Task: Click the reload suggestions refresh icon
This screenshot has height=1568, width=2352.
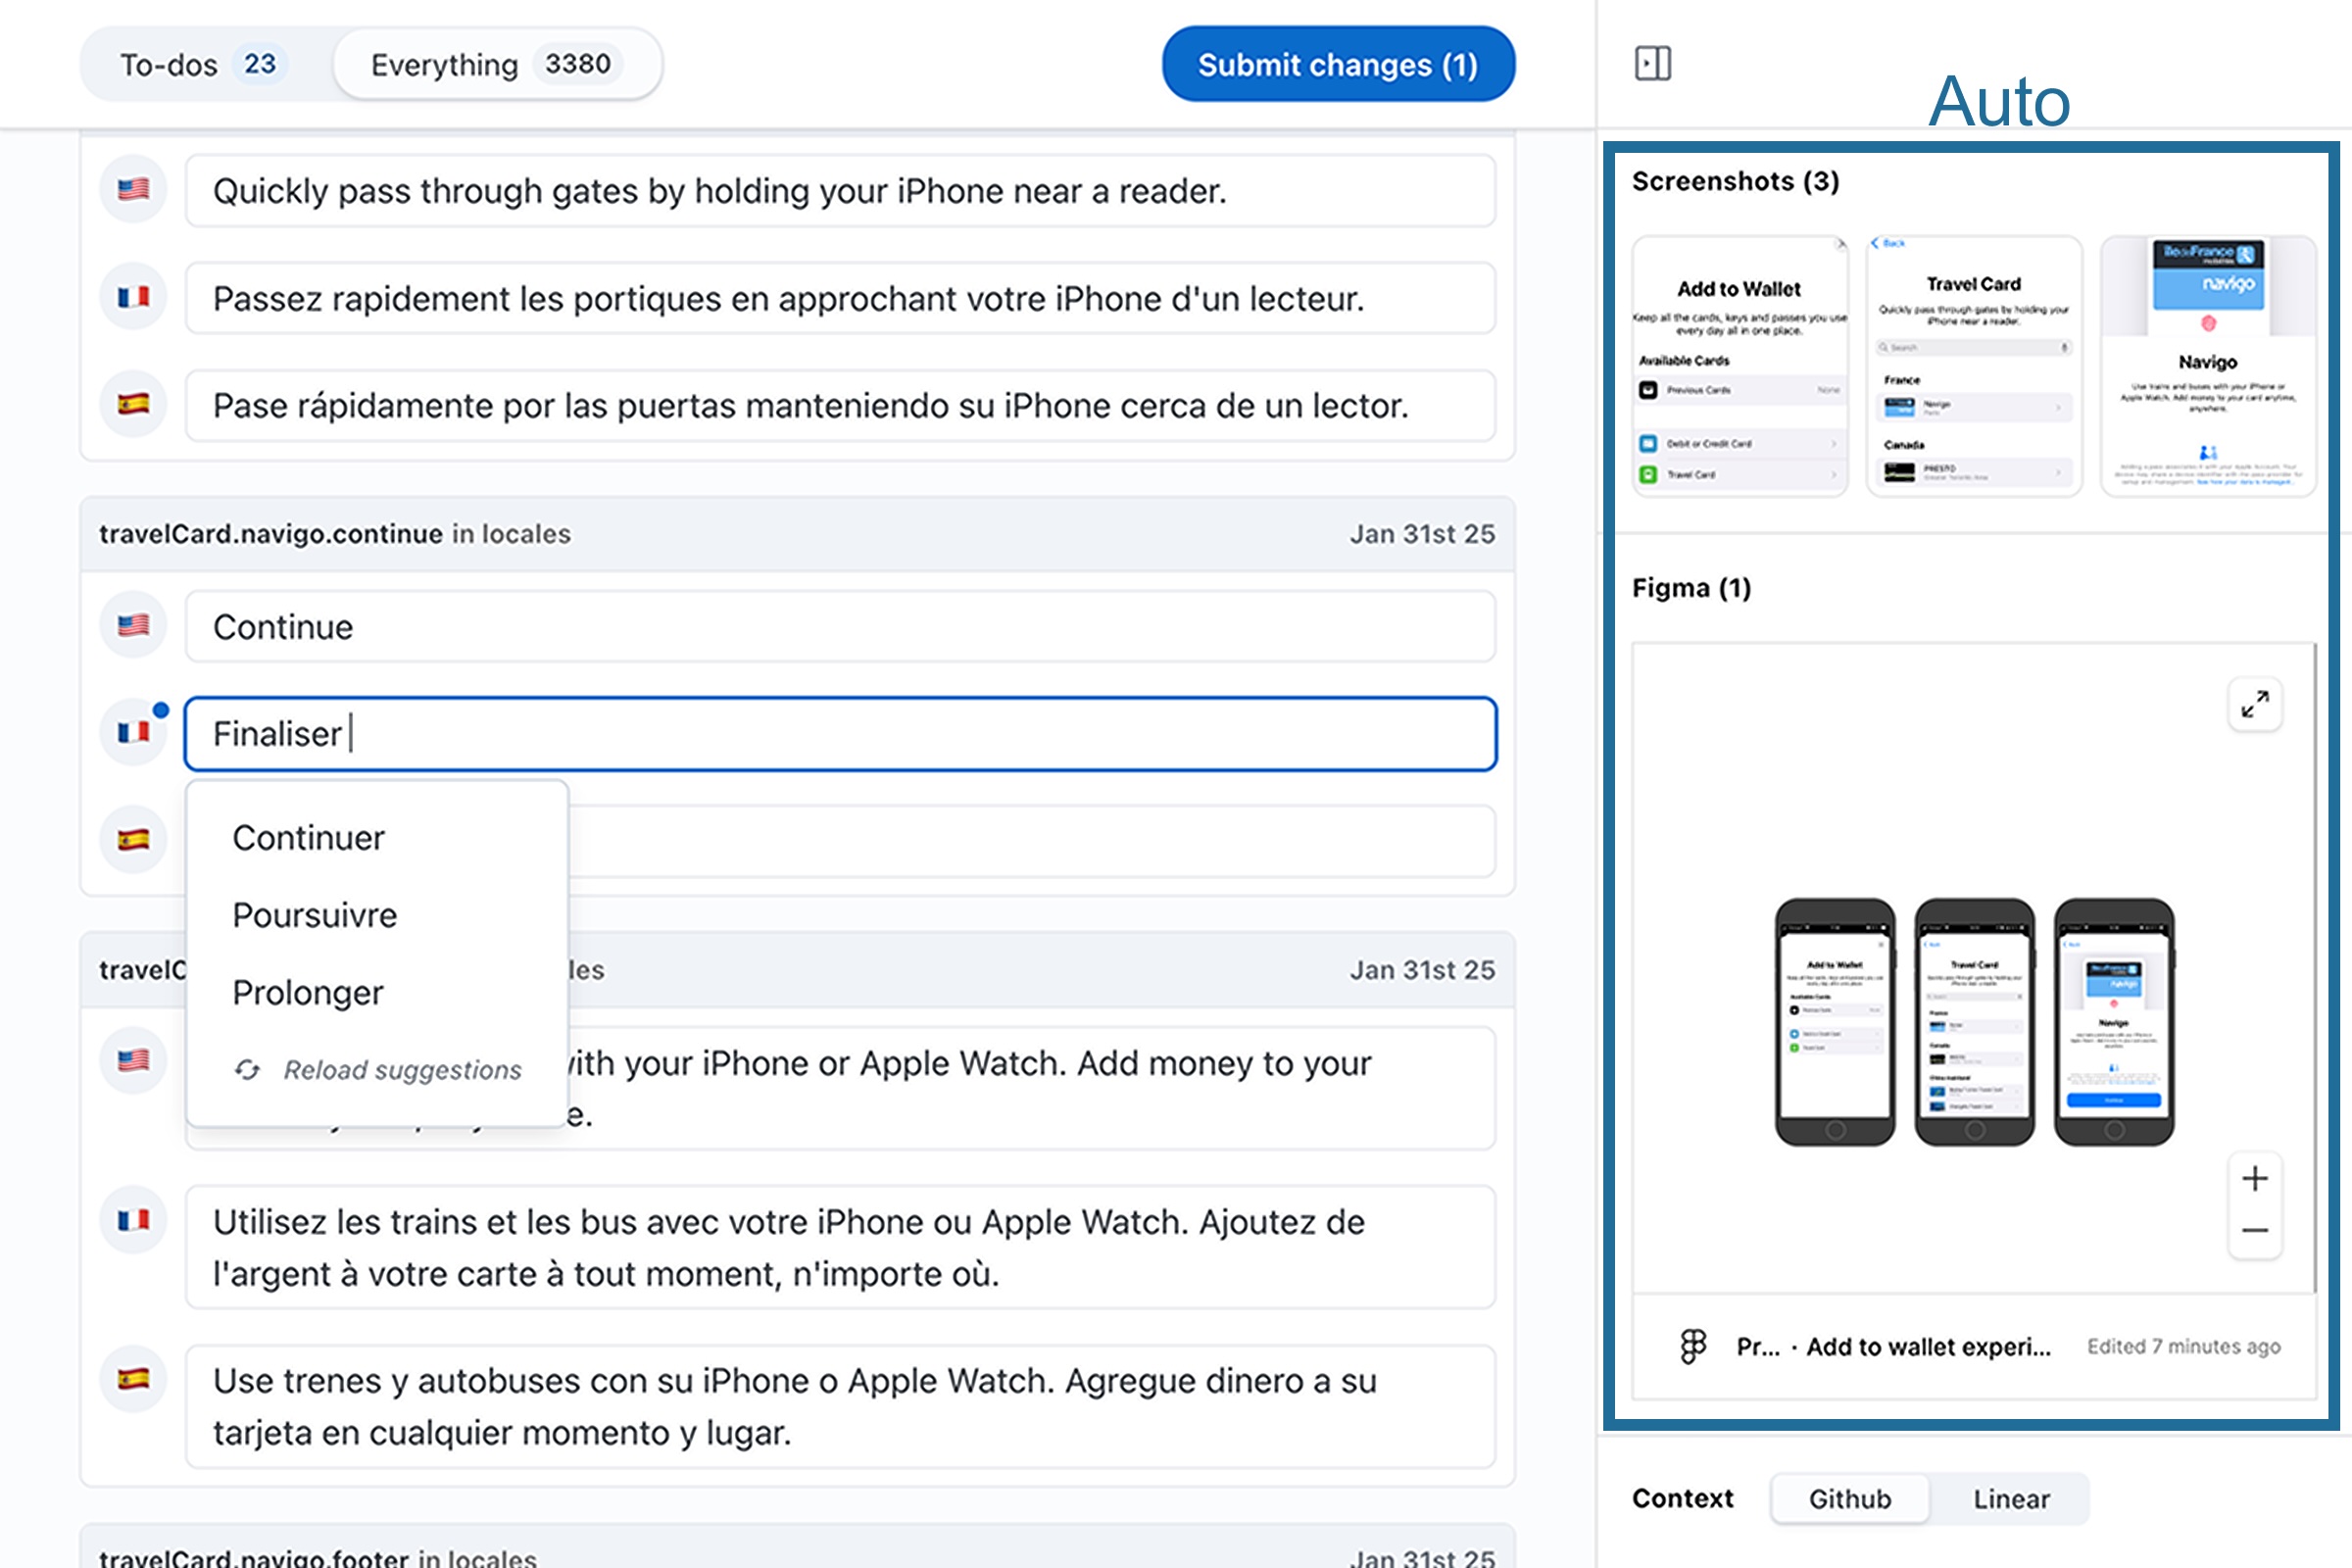Action: pyautogui.click(x=247, y=1070)
